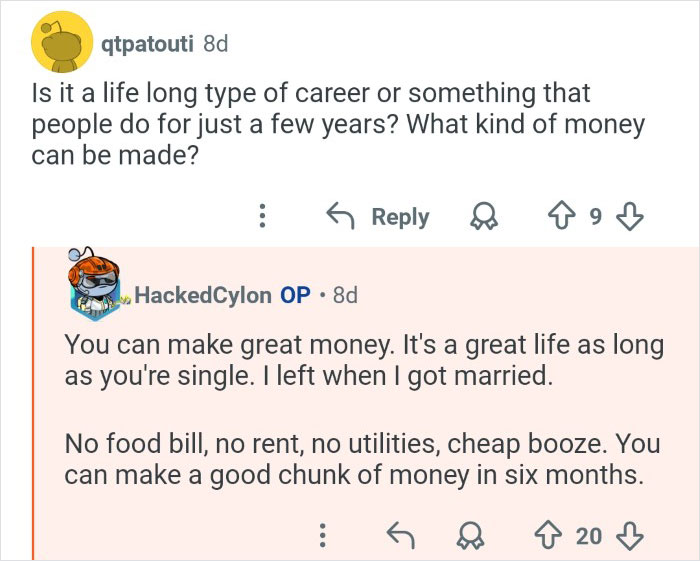
Task: Downvote HackedCylon's reply
Action: click(630, 536)
